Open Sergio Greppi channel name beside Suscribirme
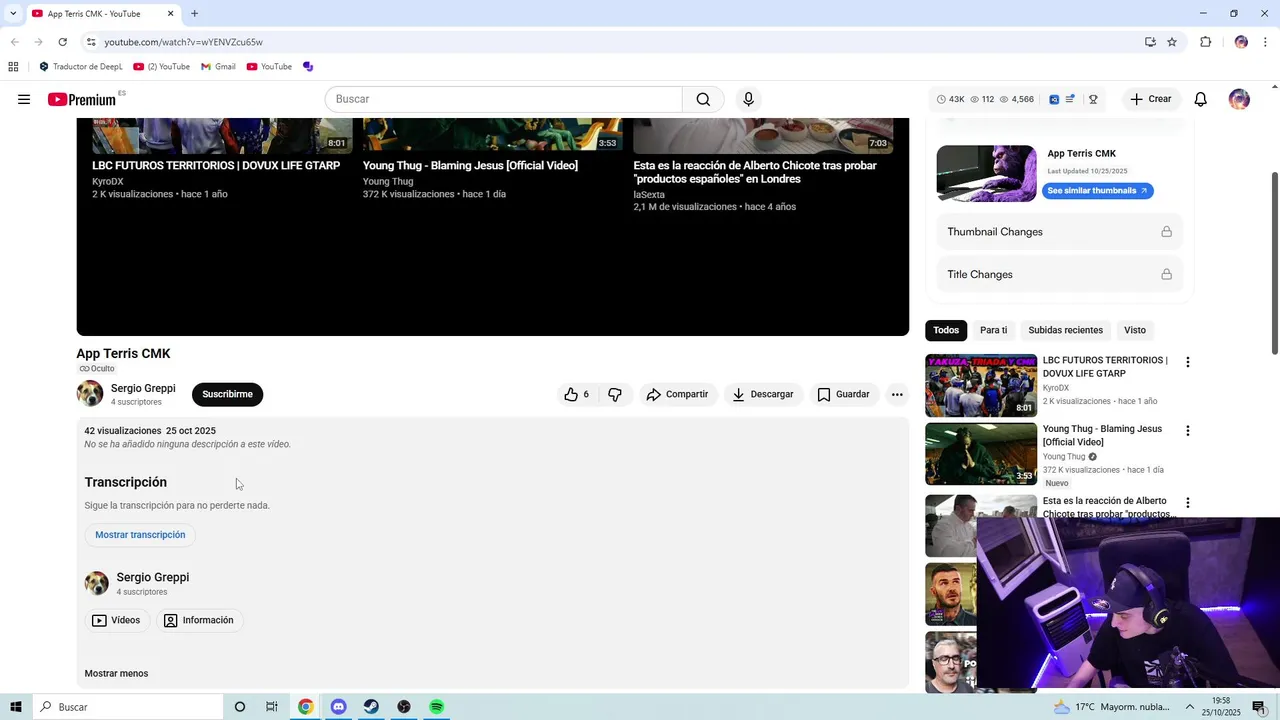 click(143, 388)
